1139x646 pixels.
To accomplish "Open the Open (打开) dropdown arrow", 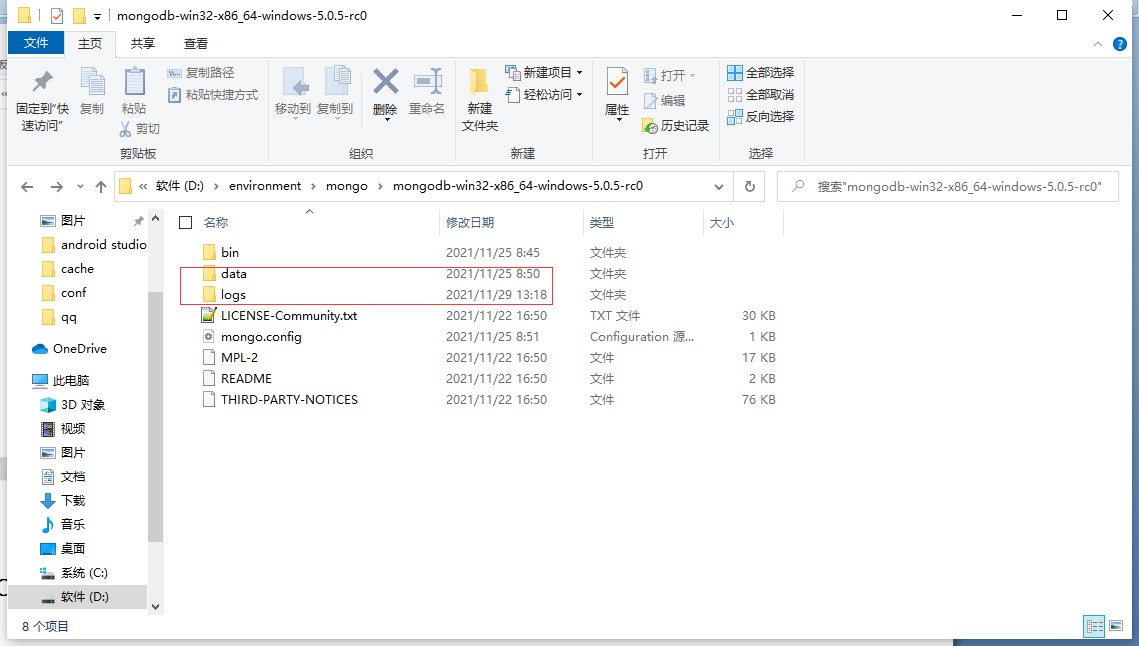I will (692, 76).
